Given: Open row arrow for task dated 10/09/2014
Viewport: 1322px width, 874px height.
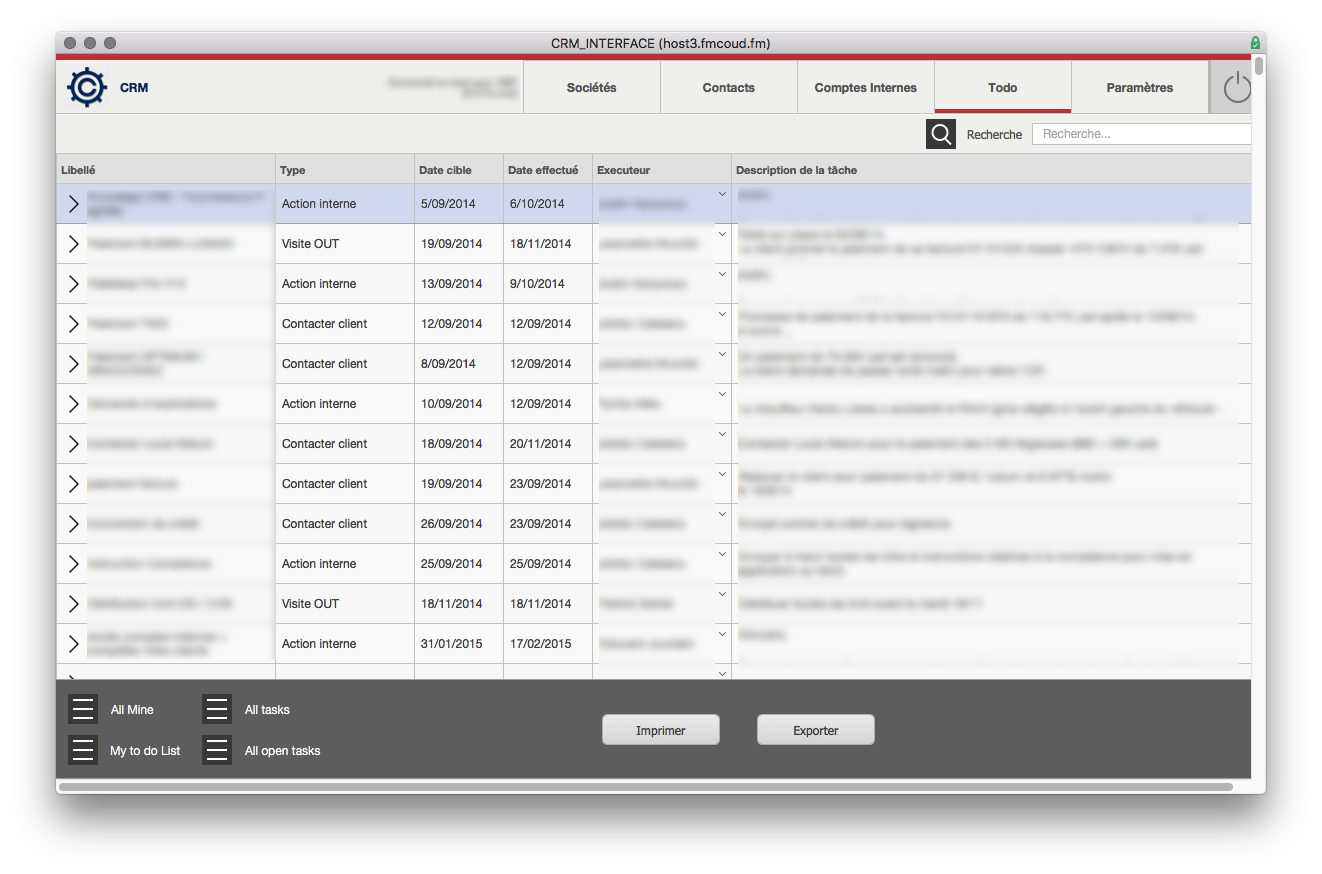Looking at the screenshot, I should pos(73,404).
